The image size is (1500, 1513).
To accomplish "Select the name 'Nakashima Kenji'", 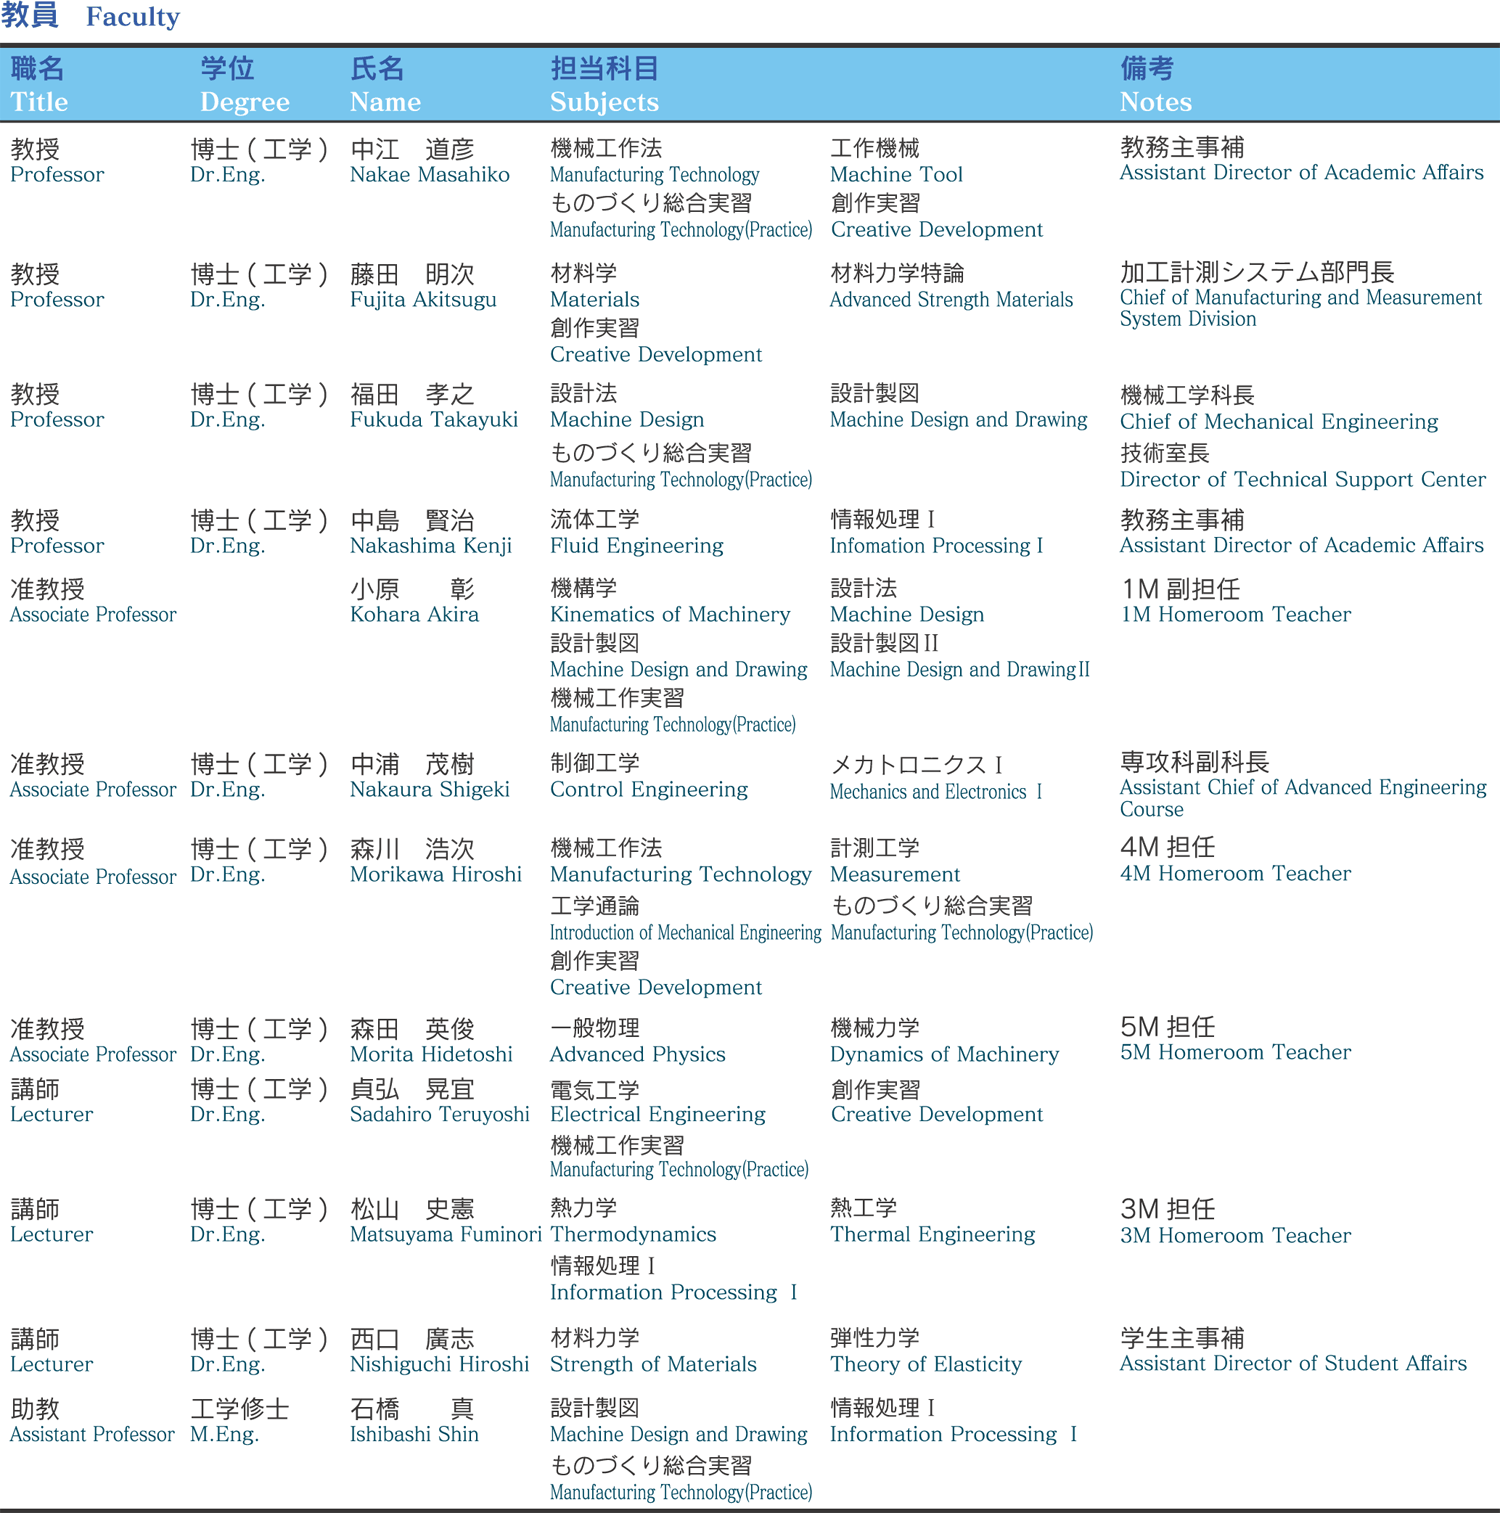I will point(431,546).
